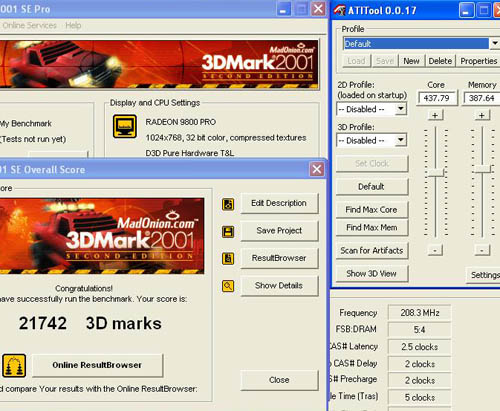This screenshot has width=500, height=411.
Task: Reset clocks with the Default button
Action: tap(372, 187)
